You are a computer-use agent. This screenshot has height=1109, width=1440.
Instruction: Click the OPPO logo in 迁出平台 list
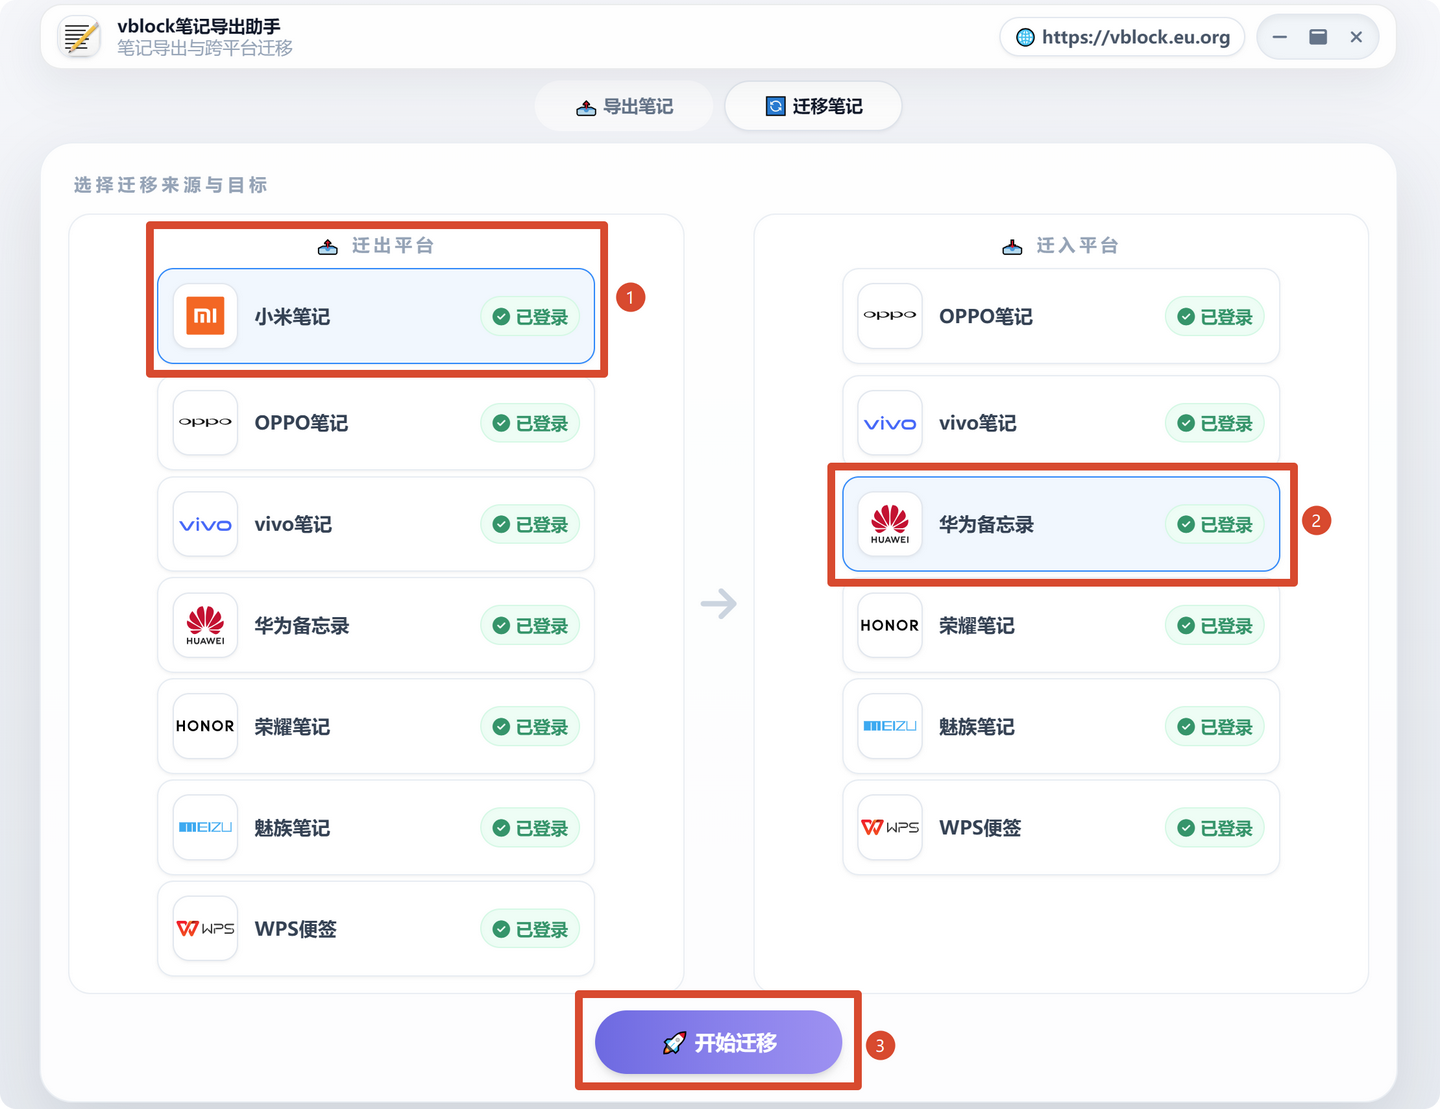(x=205, y=423)
